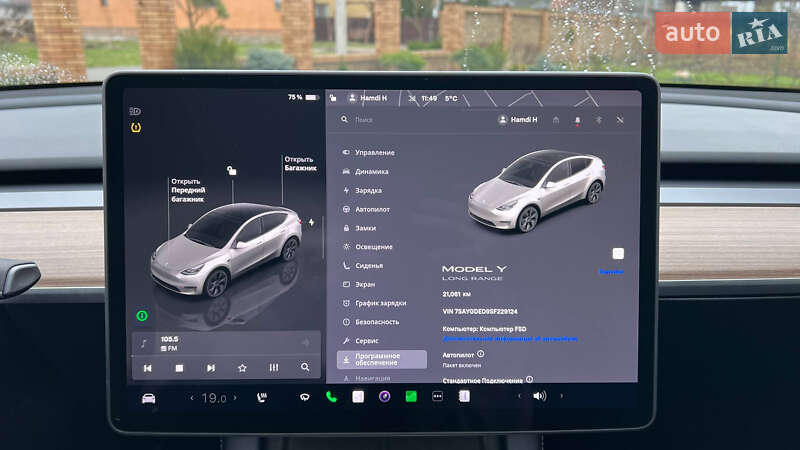
Task: Turn on seat heater icon
Action: coord(262,397)
